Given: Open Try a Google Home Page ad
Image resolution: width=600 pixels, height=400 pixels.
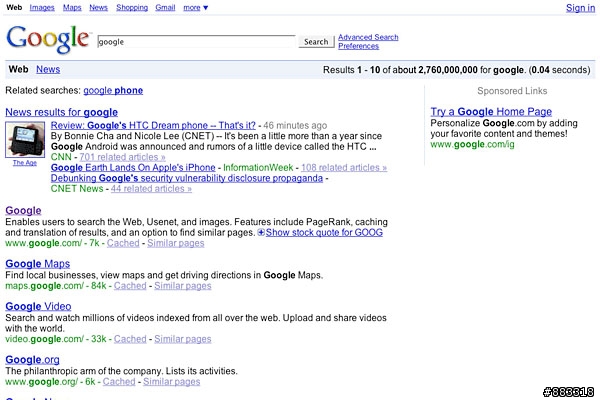Looking at the screenshot, I should (491, 112).
